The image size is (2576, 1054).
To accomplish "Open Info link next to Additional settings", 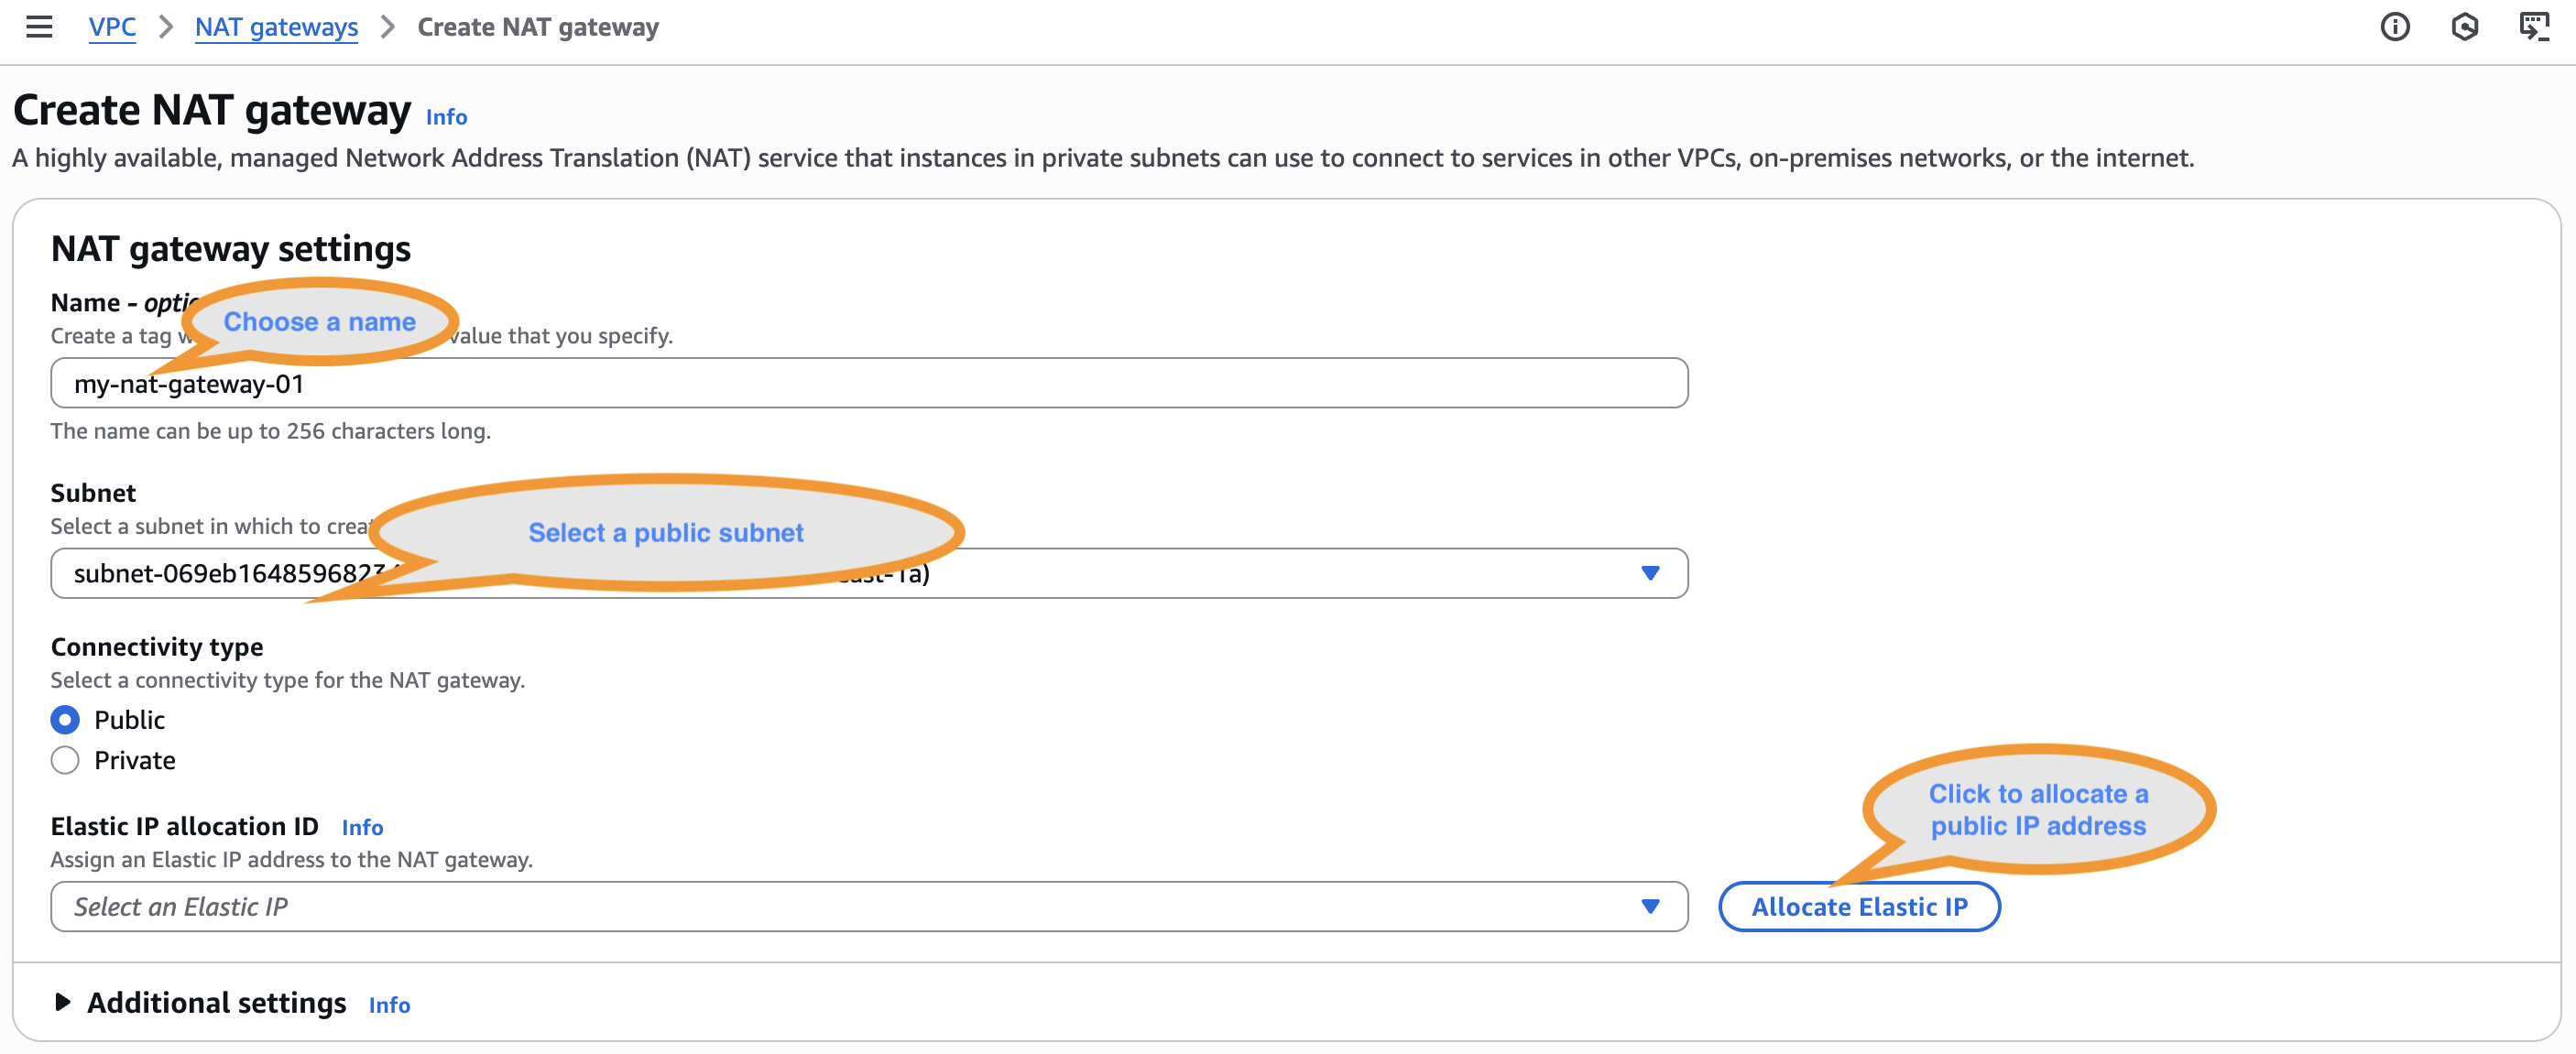I will (389, 1005).
